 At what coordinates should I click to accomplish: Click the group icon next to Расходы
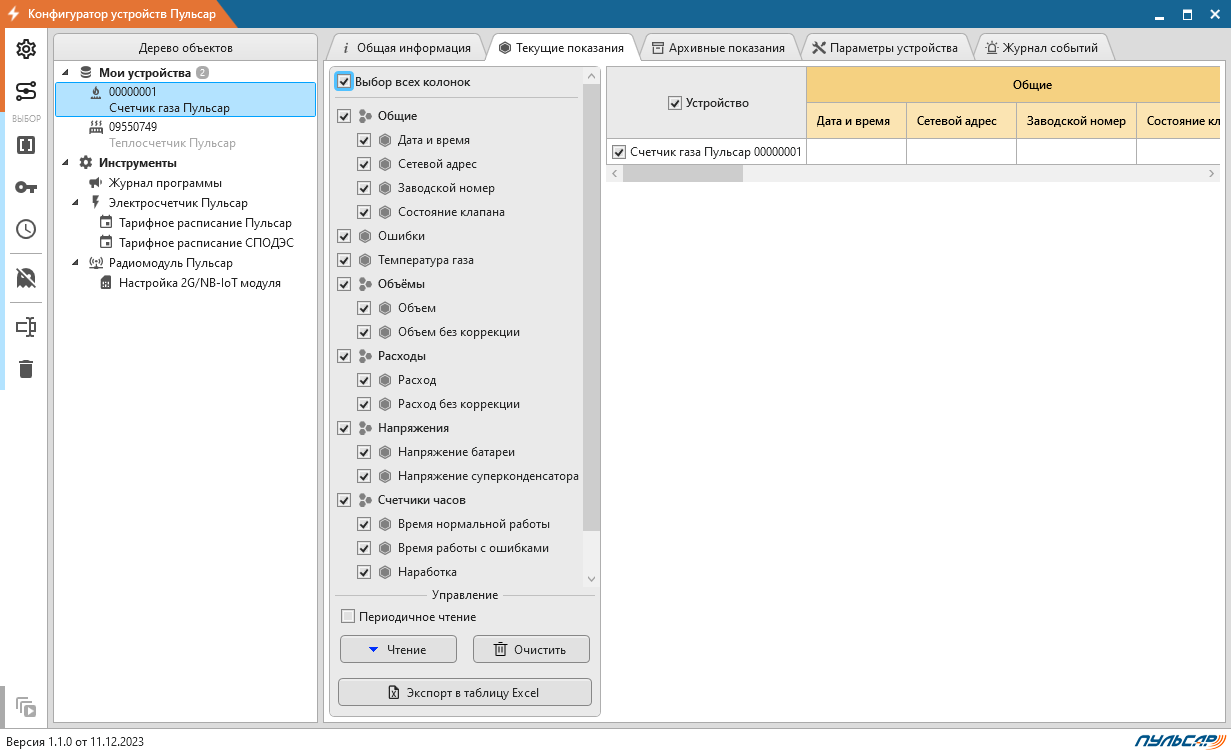(x=365, y=356)
